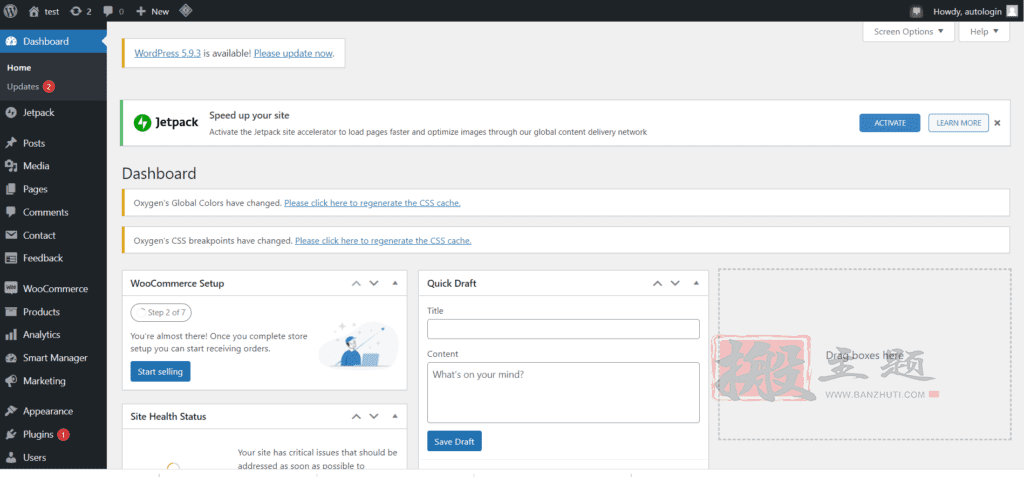The height and width of the screenshot is (477, 1024).
Task: Focus the What's on your mind textarea
Action: click(x=563, y=393)
